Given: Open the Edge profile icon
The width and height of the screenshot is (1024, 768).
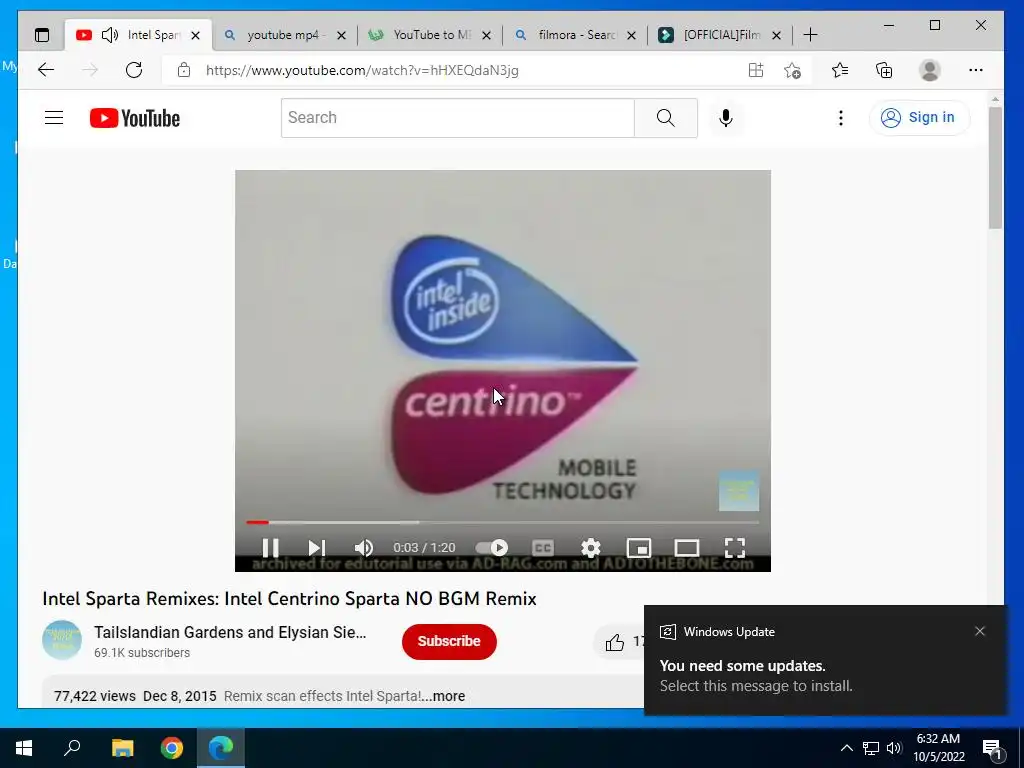Looking at the screenshot, I should pyautogui.click(x=929, y=70).
